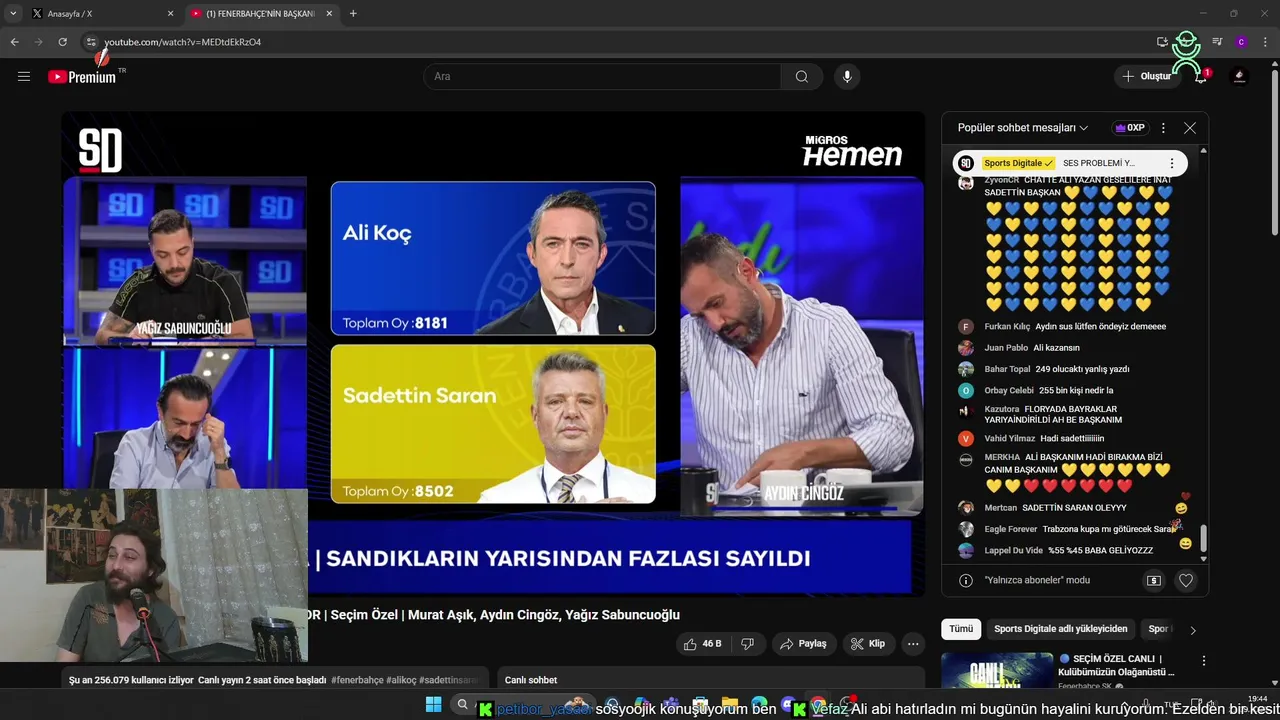
Task: Open the YouTube hamburger guide menu
Action: pyautogui.click(x=24, y=76)
